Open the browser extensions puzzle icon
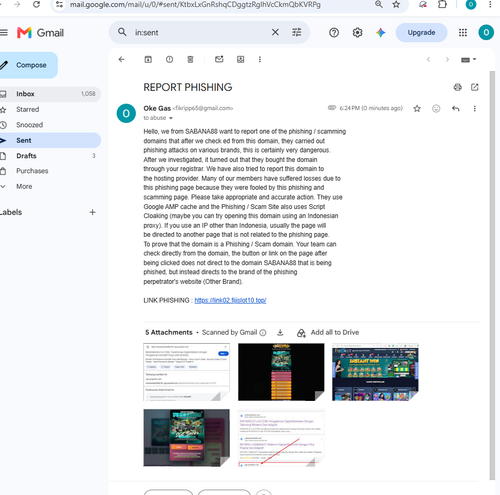The width and height of the screenshot is (500, 495). 442,4
